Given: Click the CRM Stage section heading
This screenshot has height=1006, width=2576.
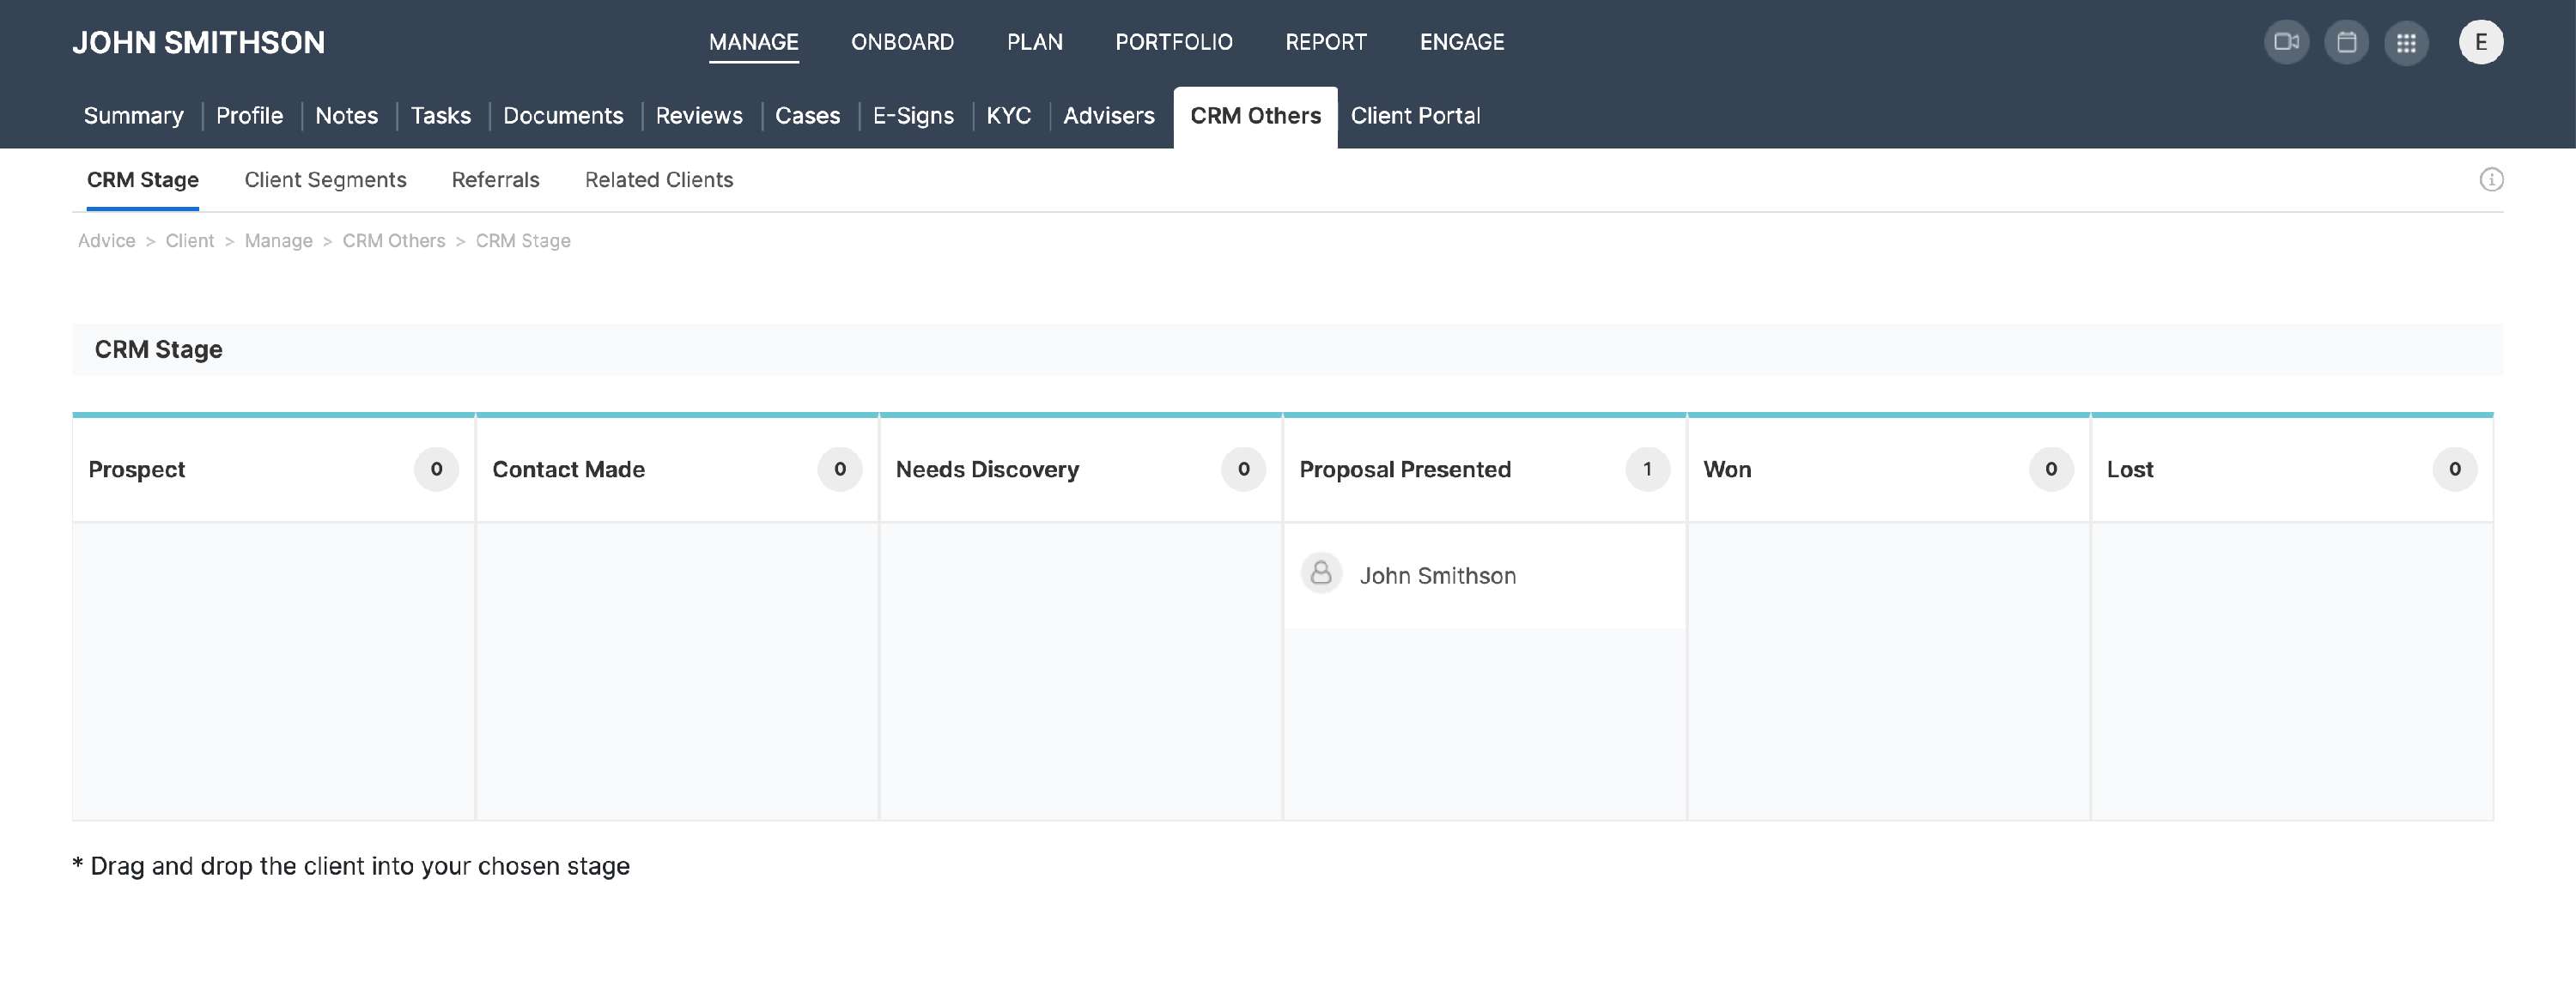Looking at the screenshot, I should (158, 349).
